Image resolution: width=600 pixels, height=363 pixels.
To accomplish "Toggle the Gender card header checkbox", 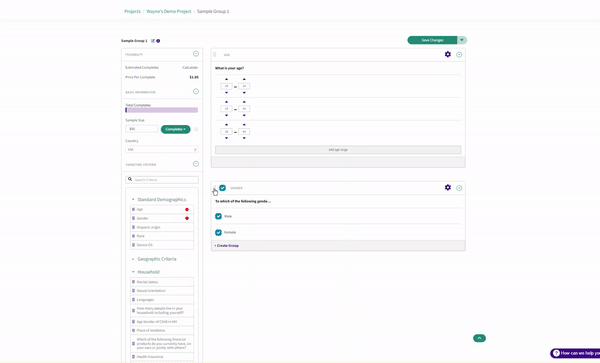I will pyautogui.click(x=222, y=188).
